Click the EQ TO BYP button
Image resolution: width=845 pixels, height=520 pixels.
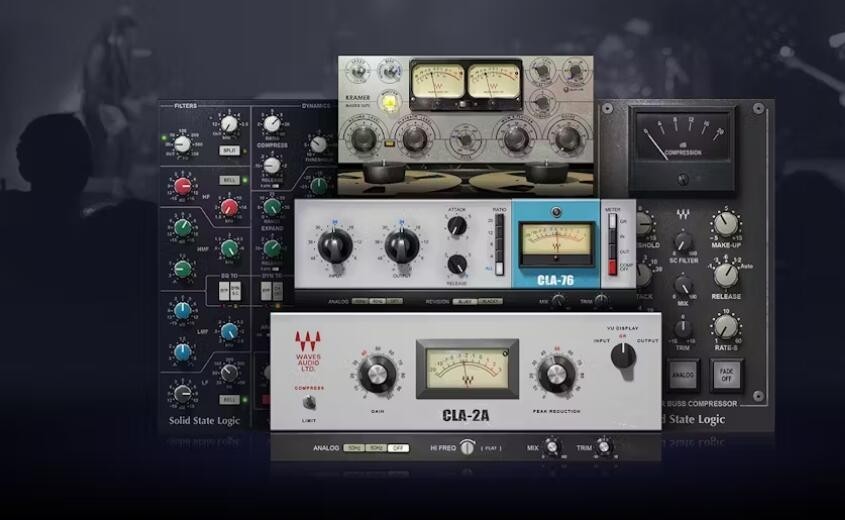coord(224,291)
